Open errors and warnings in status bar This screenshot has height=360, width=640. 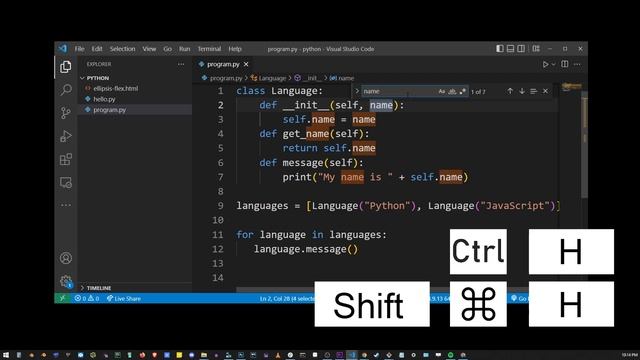pyautogui.click(x=87, y=298)
